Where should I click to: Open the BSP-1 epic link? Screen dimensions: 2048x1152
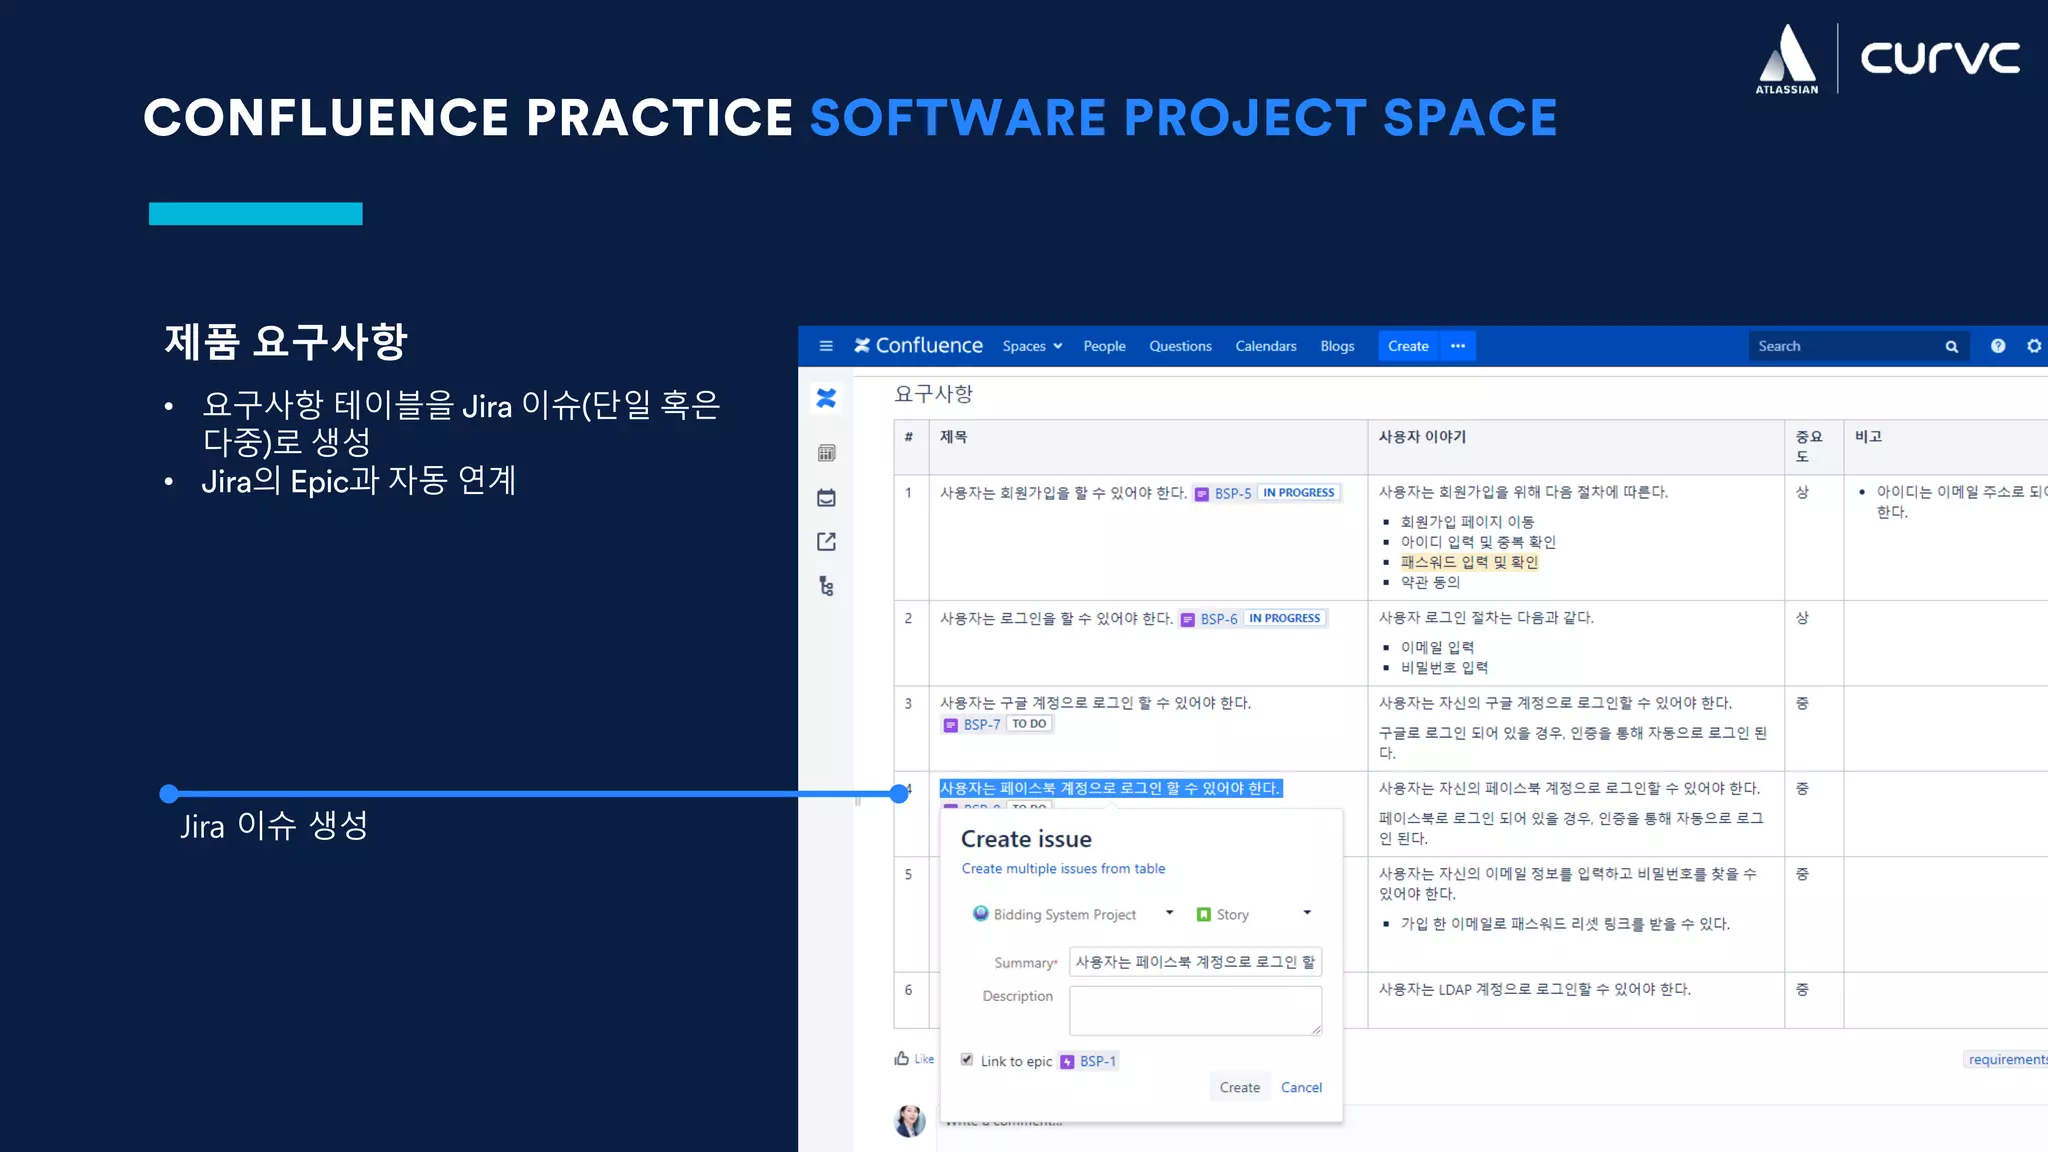click(x=1097, y=1061)
